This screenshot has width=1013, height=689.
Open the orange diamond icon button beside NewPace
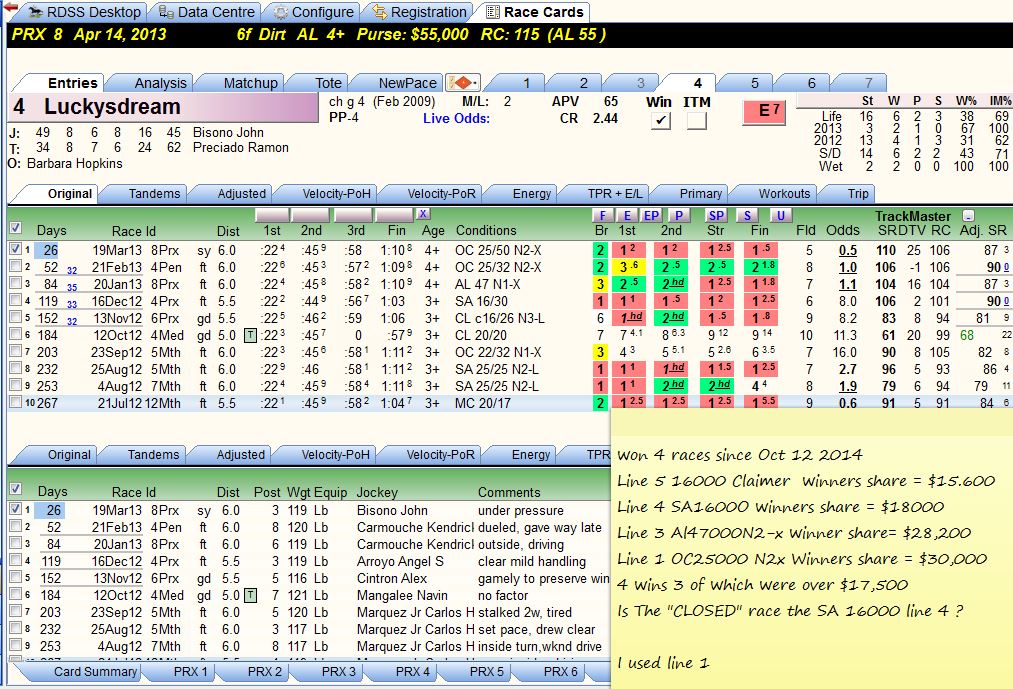pyautogui.click(x=463, y=83)
